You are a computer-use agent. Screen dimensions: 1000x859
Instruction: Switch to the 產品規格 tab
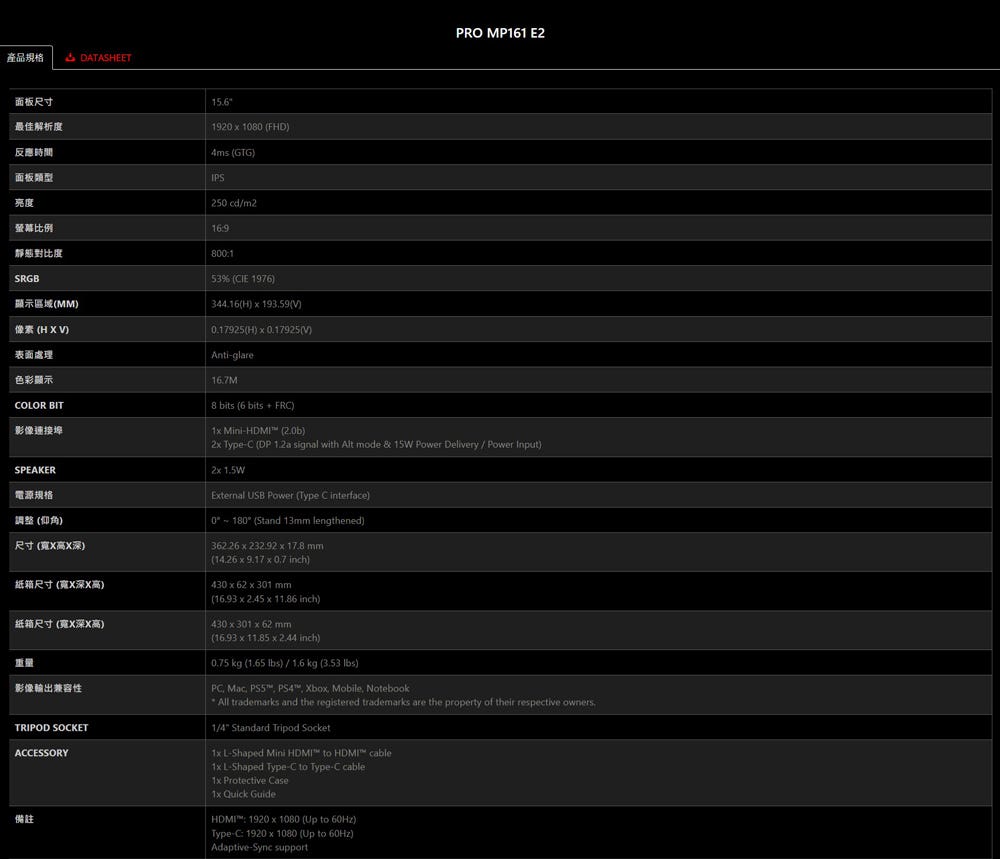point(26,57)
